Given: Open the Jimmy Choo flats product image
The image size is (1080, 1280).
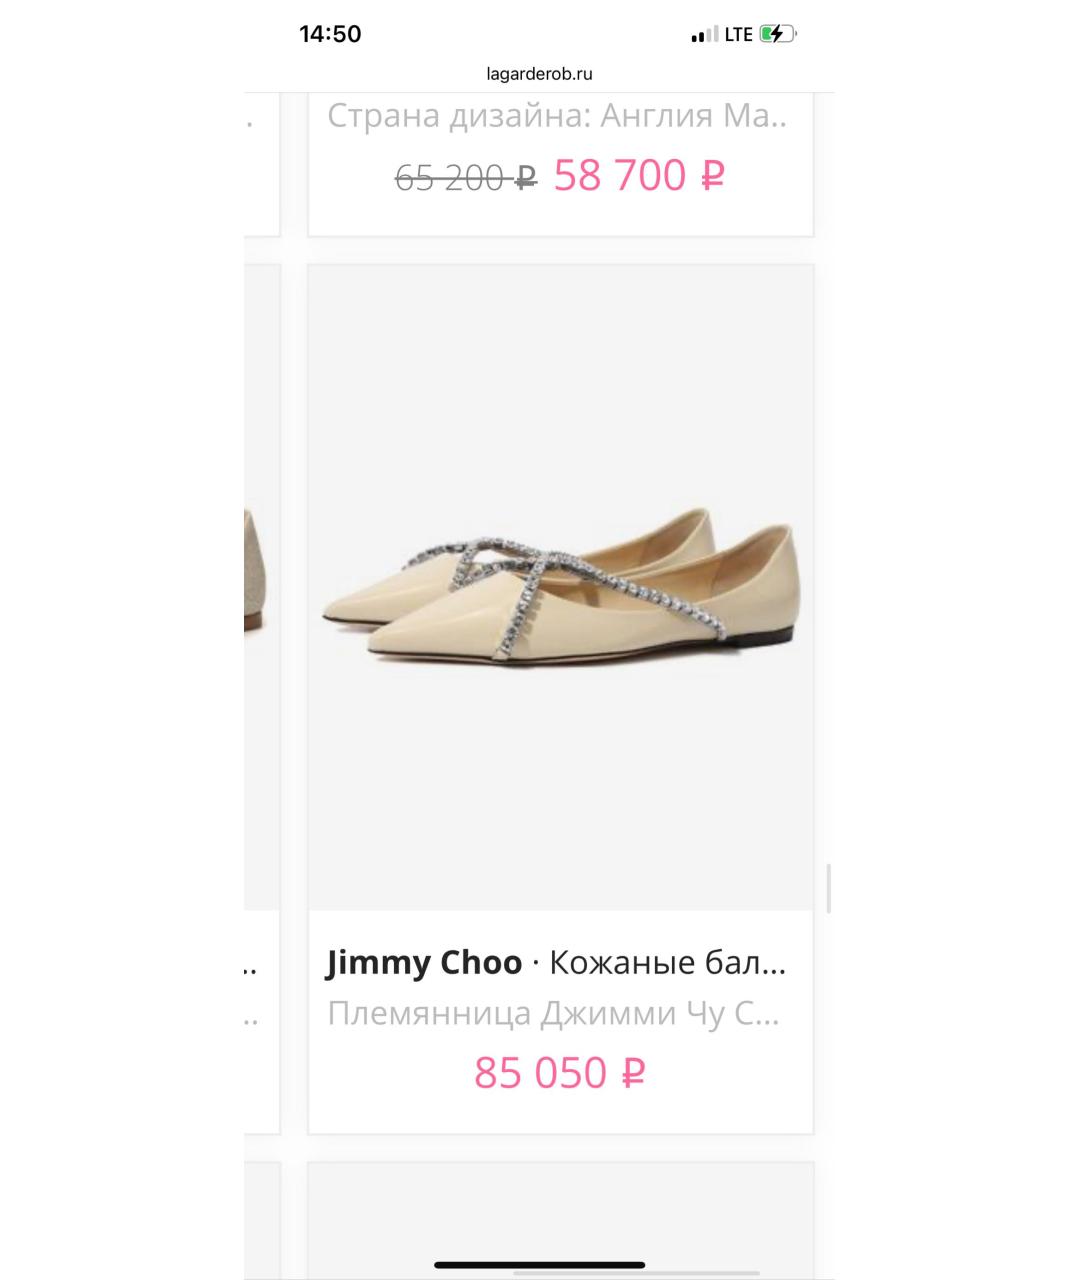Looking at the screenshot, I should (x=560, y=587).
